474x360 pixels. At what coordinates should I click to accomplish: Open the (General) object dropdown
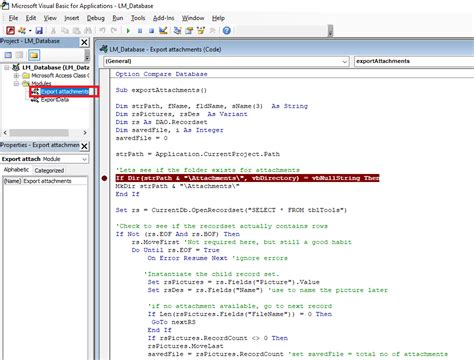pyautogui.click(x=344, y=61)
